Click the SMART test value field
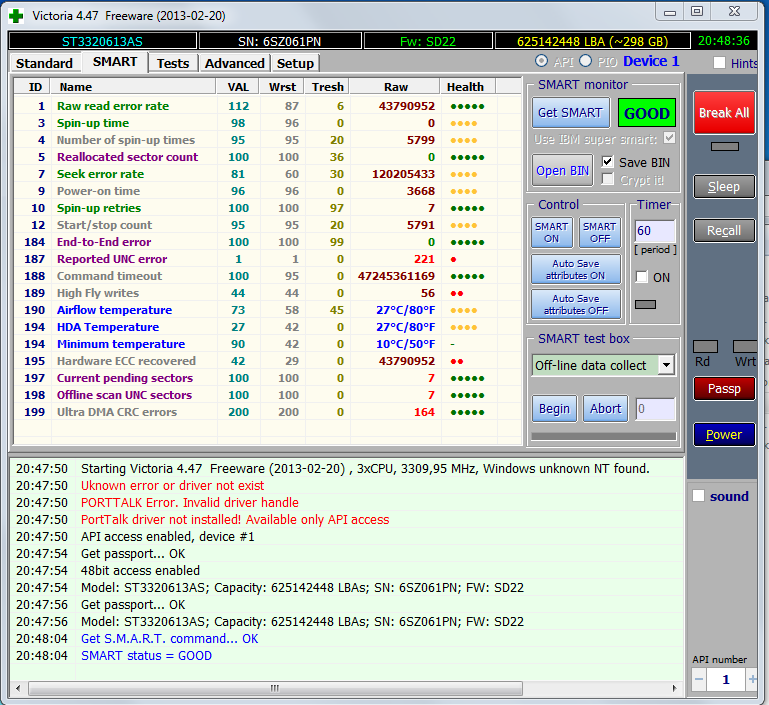Screen dimensions: 769x705 pyautogui.click(x=655, y=409)
